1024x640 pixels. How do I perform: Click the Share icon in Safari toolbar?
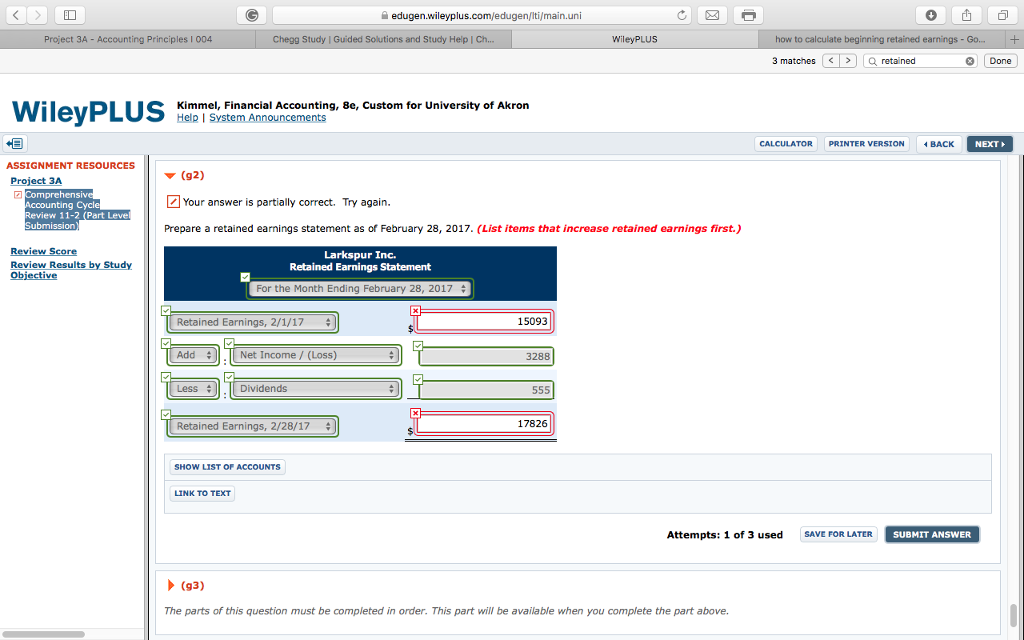point(967,15)
